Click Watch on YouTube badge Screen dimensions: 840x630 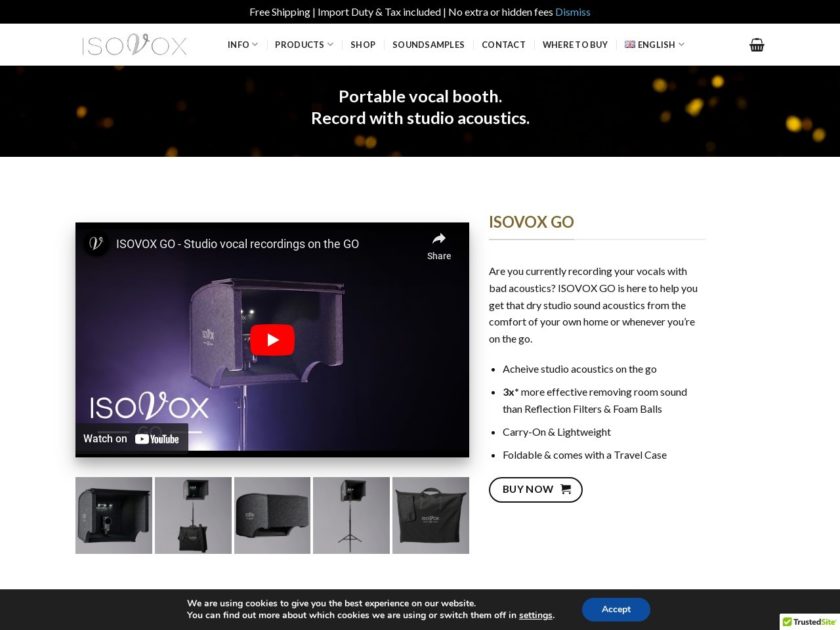[131, 438]
